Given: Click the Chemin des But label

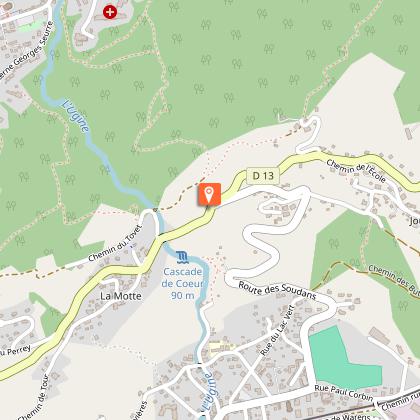Looking at the screenshot, I should tap(394, 280).
